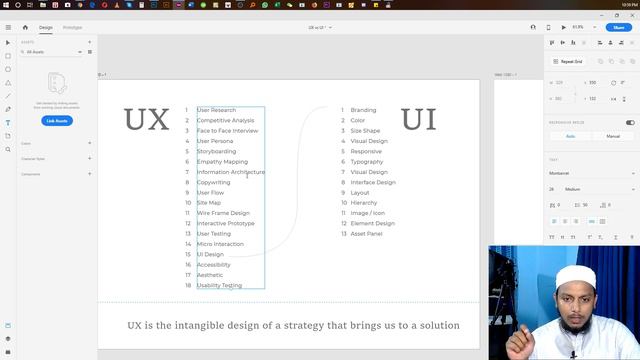Select the Pen tool

tap(8, 109)
